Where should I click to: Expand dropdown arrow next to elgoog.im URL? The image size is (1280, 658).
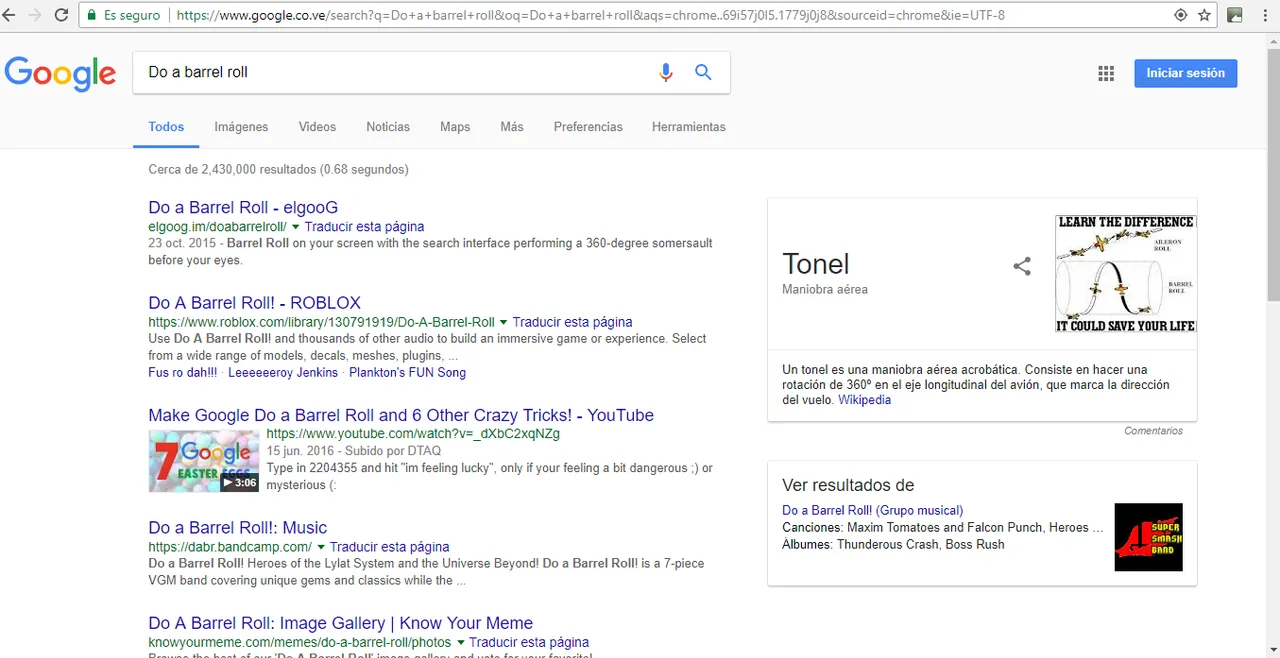[296, 227]
